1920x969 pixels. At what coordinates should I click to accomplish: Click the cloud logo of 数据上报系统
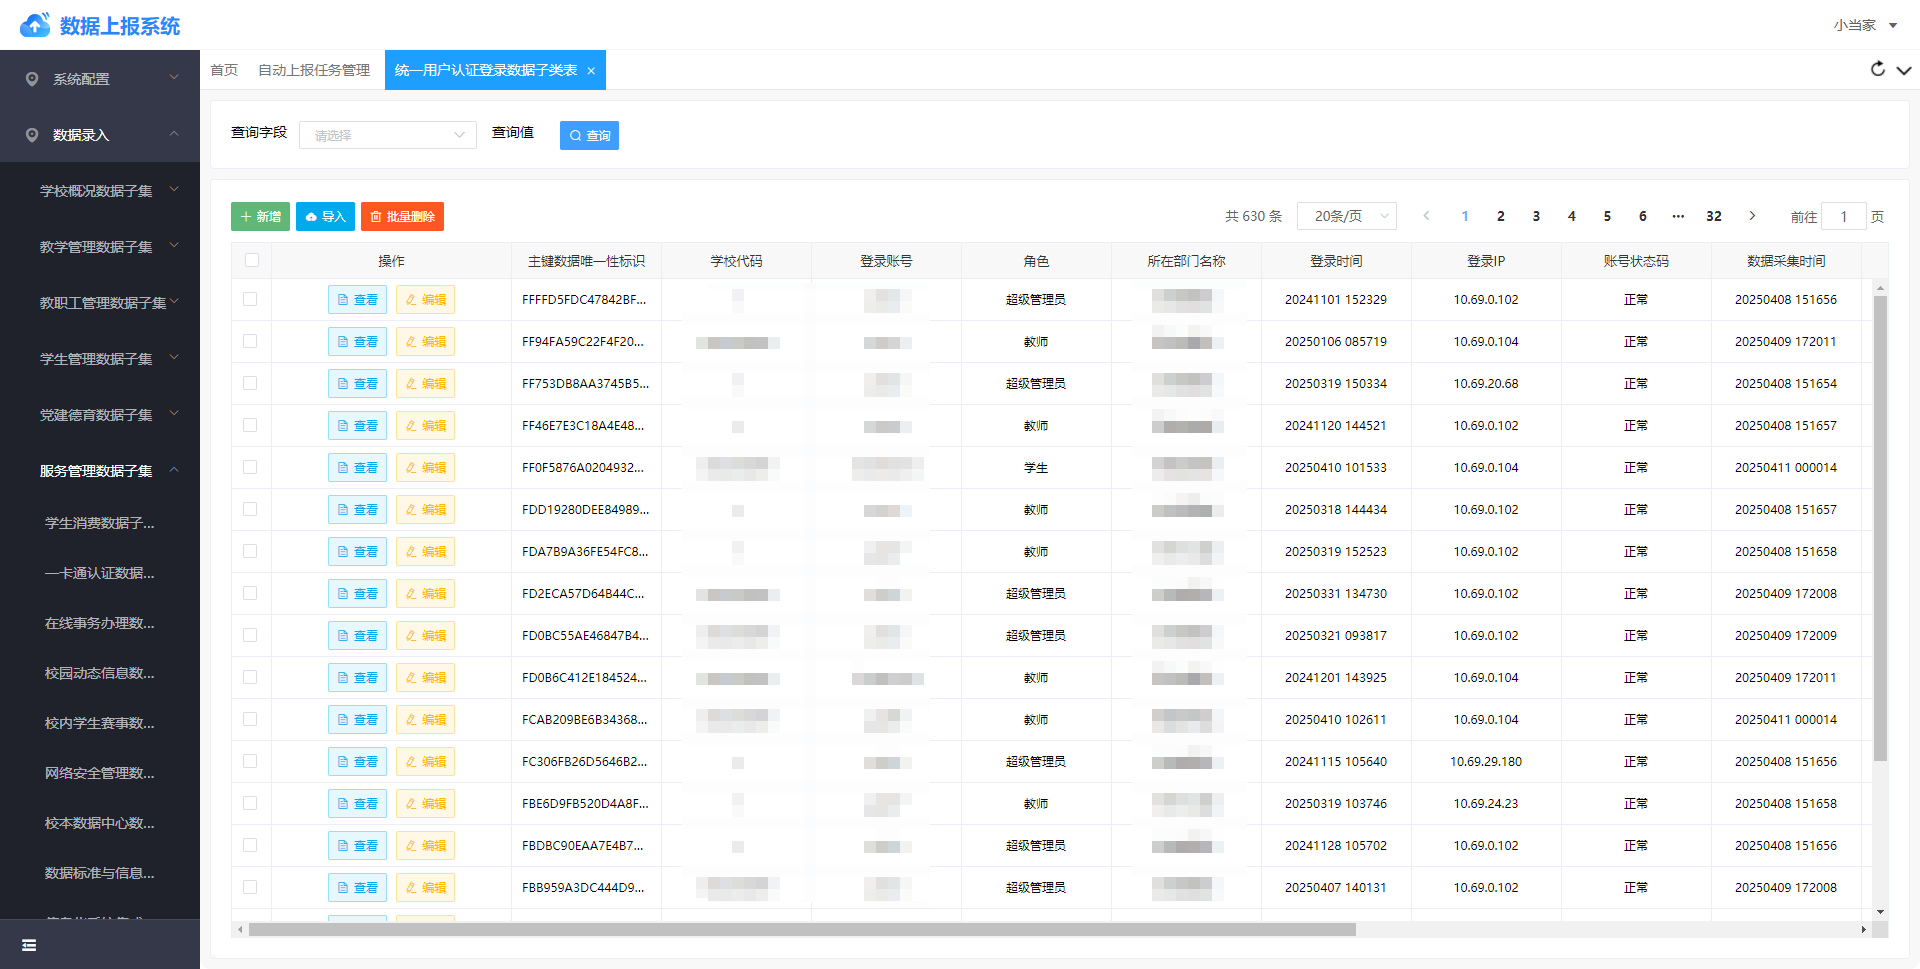[x=35, y=25]
